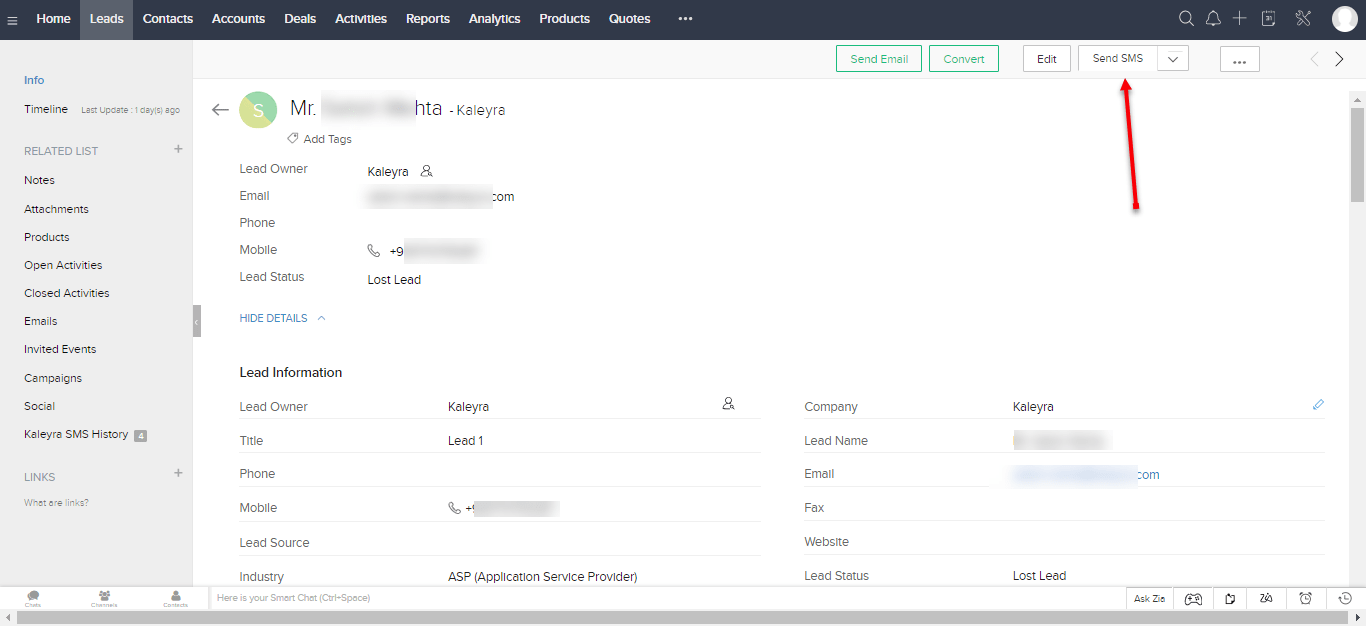
Task: Open the global search icon
Action: pyautogui.click(x=1186, y=18)
